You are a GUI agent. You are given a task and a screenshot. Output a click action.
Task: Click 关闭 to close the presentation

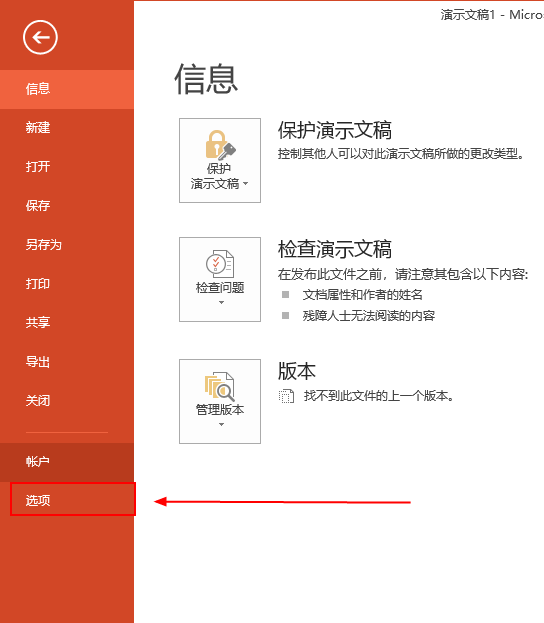pyautogui.click(x=67, y=400)
